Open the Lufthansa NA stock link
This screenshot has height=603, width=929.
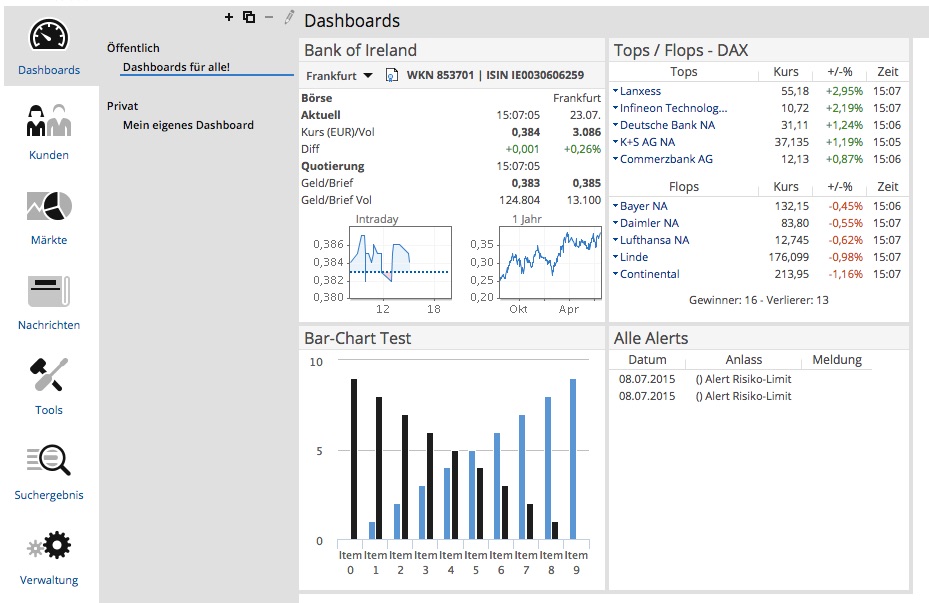click(x=654, y=240)
